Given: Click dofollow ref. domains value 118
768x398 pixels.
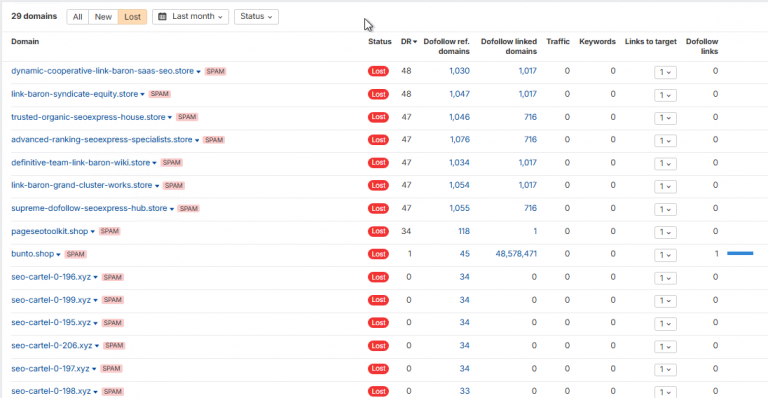Looking at the screenshot, I should coord(464,231).
